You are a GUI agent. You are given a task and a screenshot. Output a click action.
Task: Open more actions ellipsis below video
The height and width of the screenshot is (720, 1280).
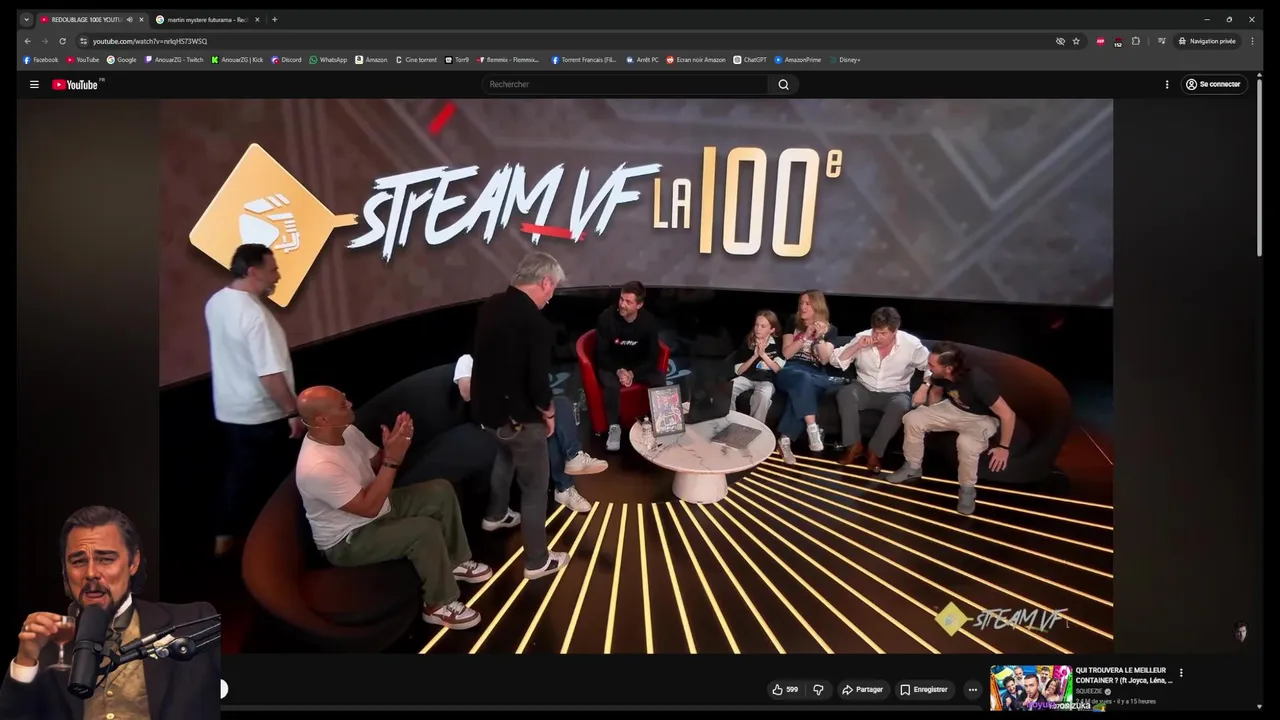[972, 689]
